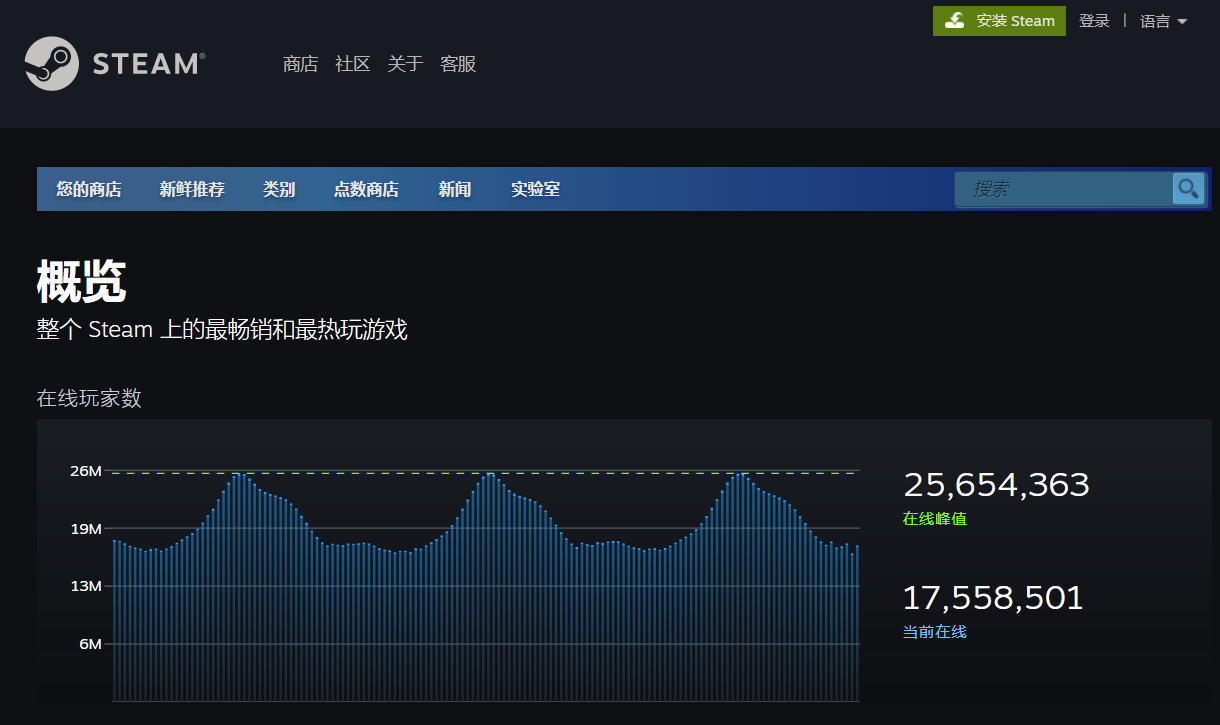Click the Steam logo icon

52,63
